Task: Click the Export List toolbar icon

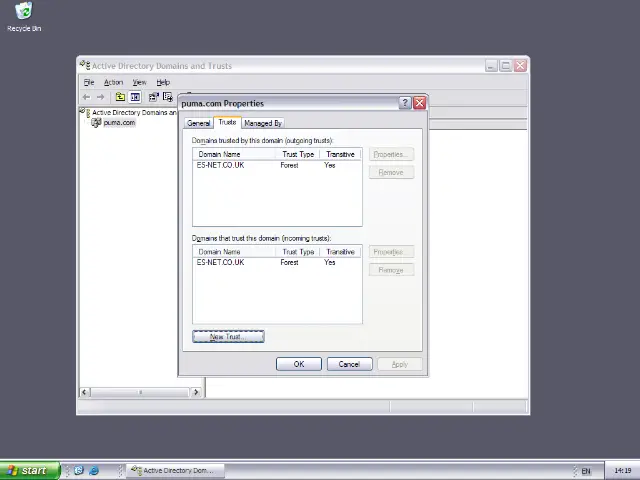Action: pyautogui.click(x=168, y=97)
